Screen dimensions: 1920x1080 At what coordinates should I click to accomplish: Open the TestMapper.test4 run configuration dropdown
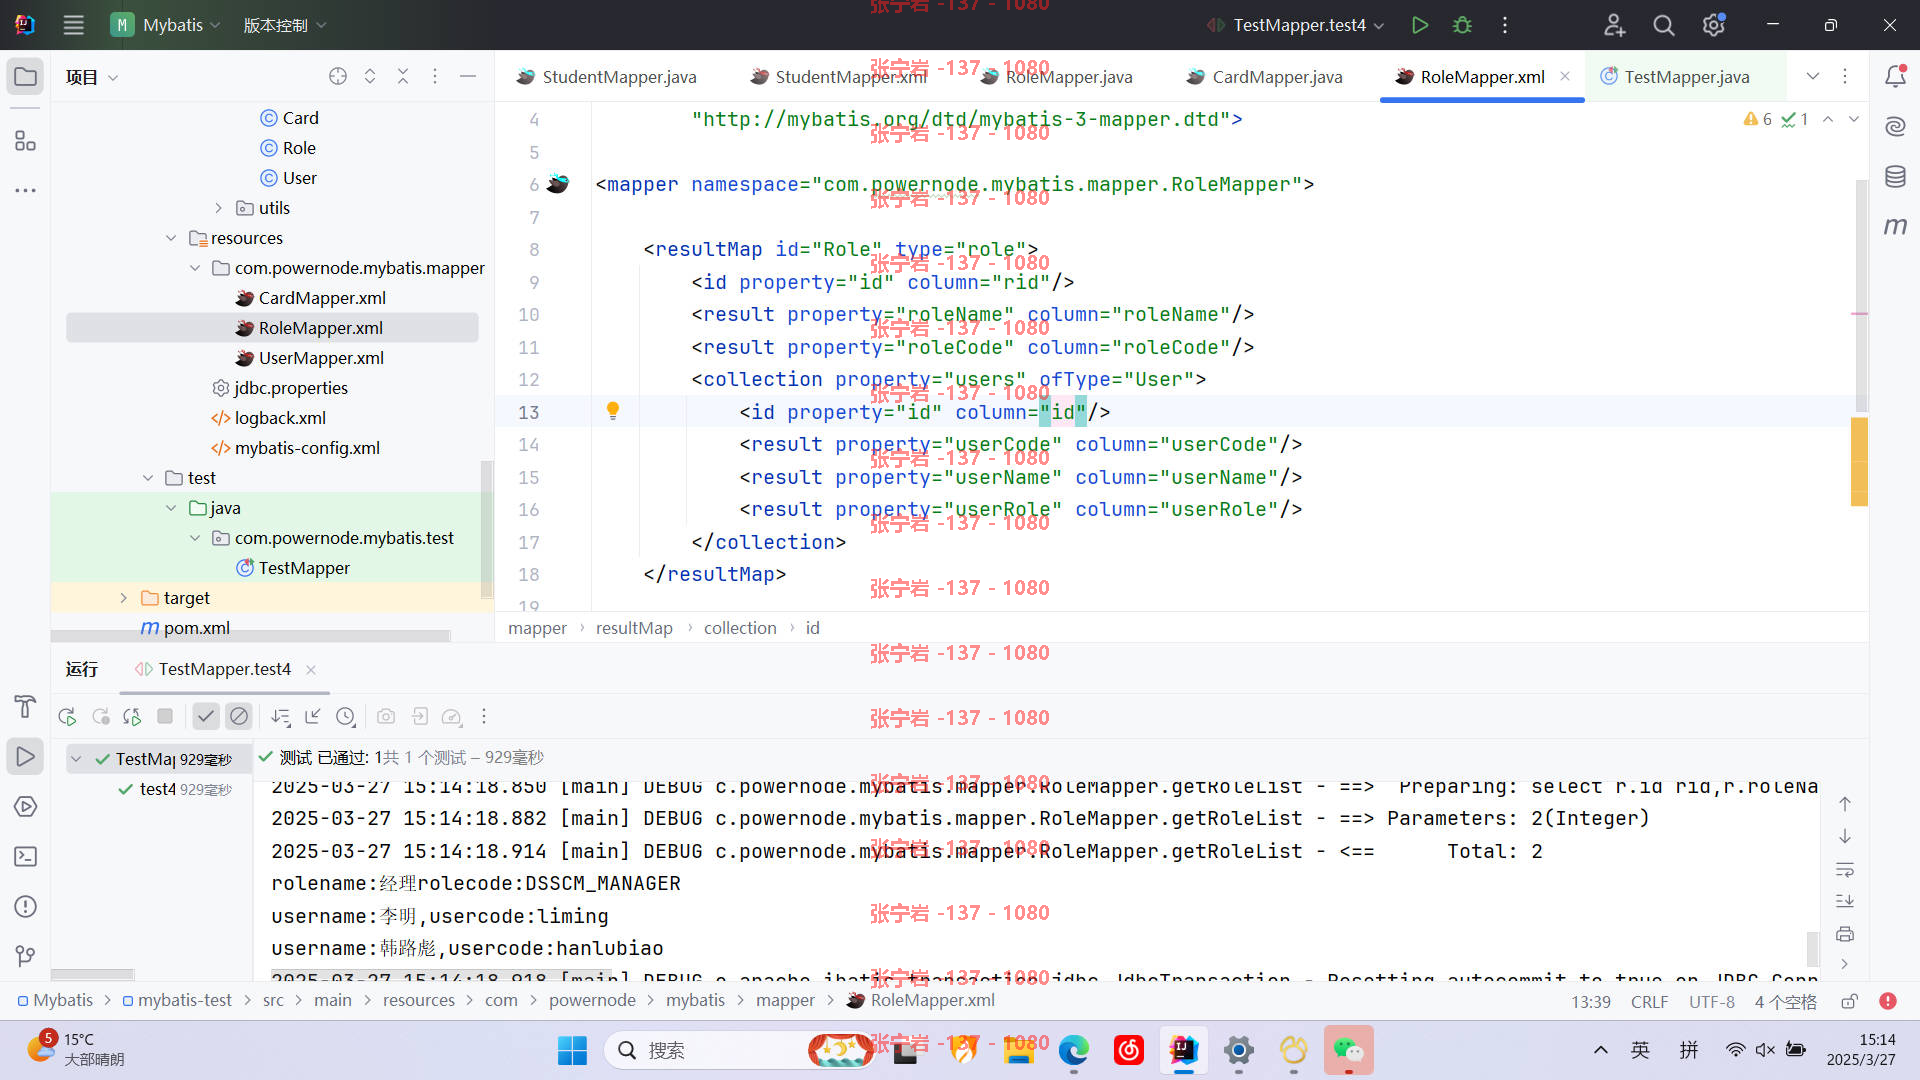(x=1296, y=25)
